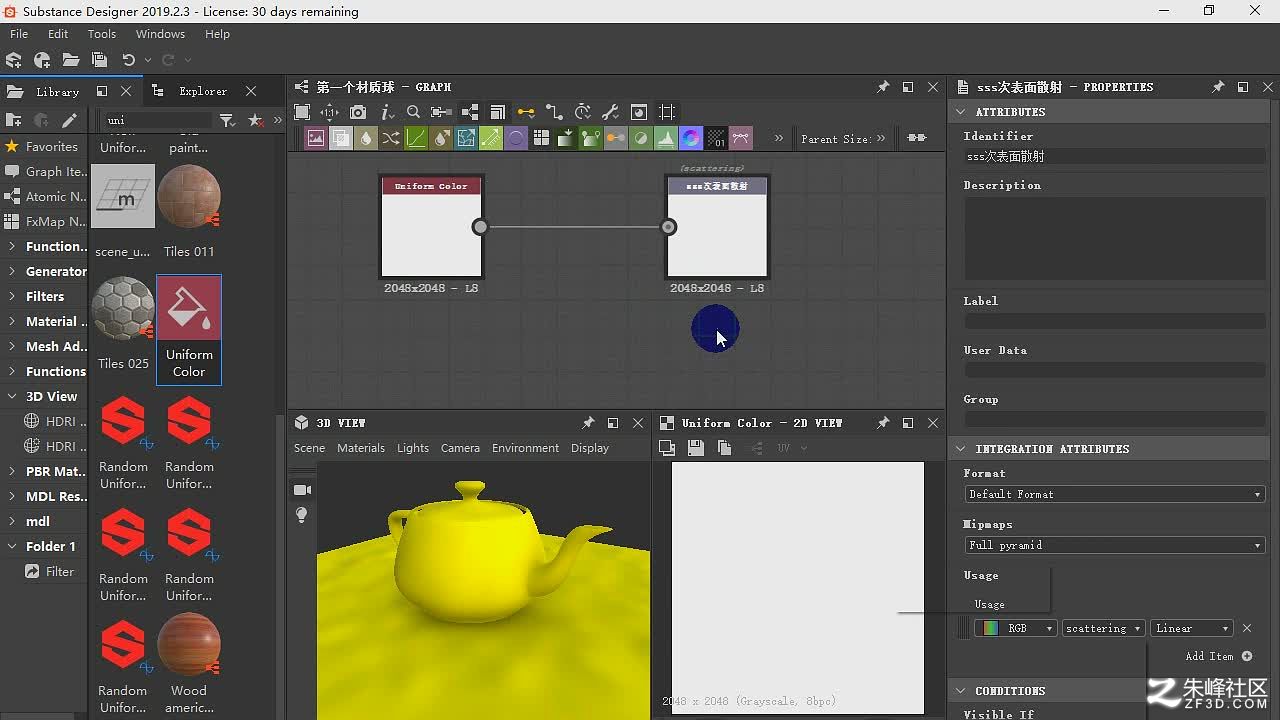Toggle the camera icon in 3D View sidebar

pos(302,490)
